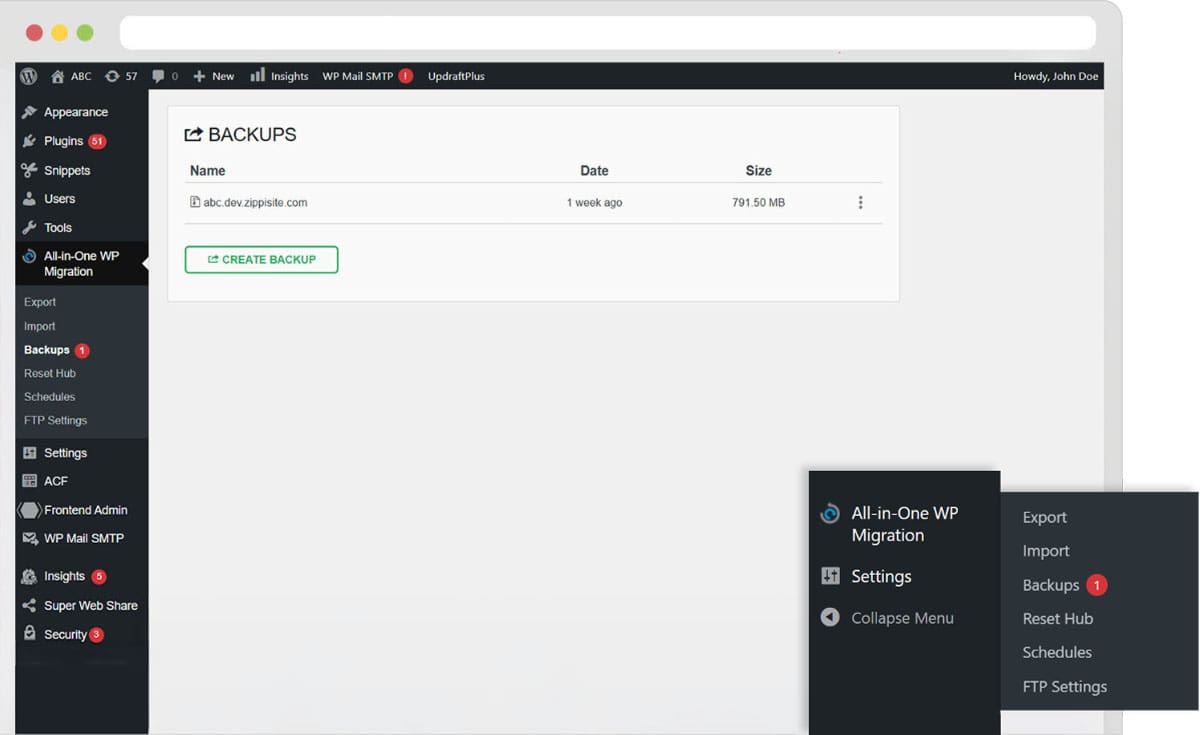Choose Export in the enlarged flyout menu

point(1044,517)
